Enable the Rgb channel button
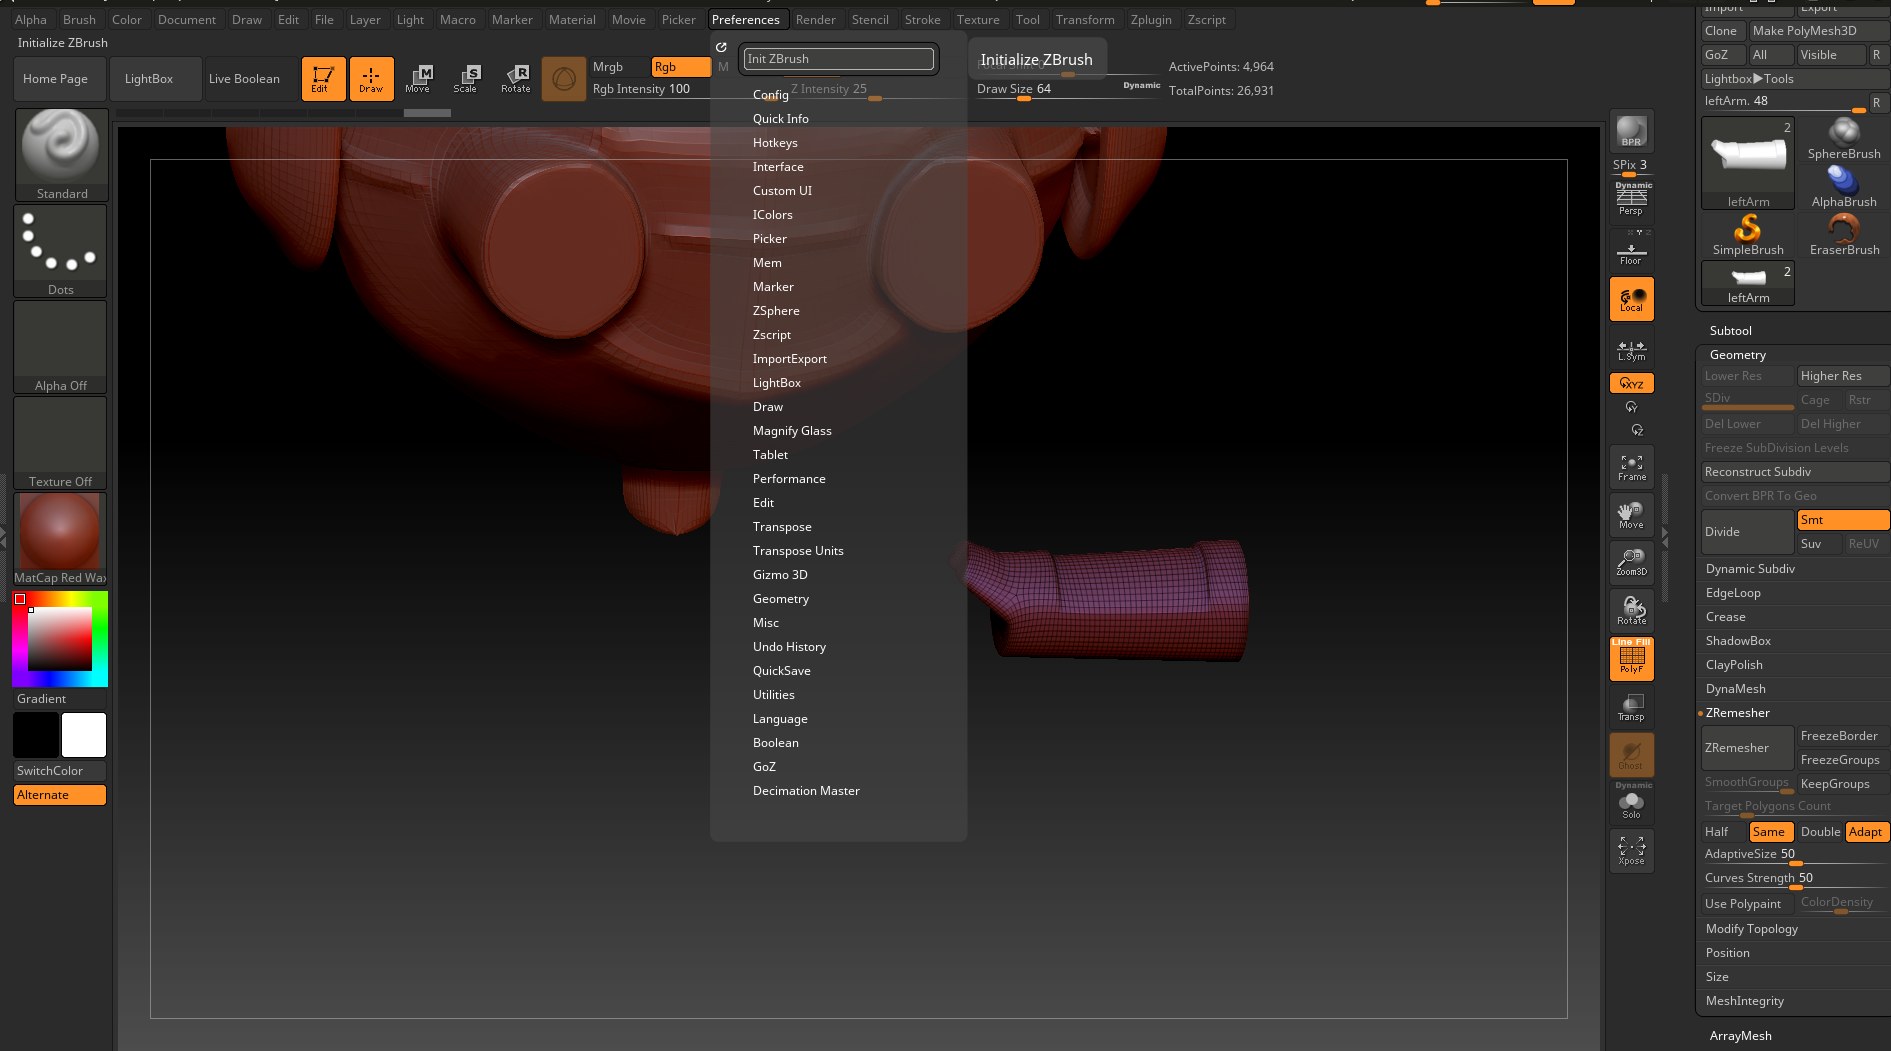The width and height of the screenshot is (1891, 1051). 680,67
